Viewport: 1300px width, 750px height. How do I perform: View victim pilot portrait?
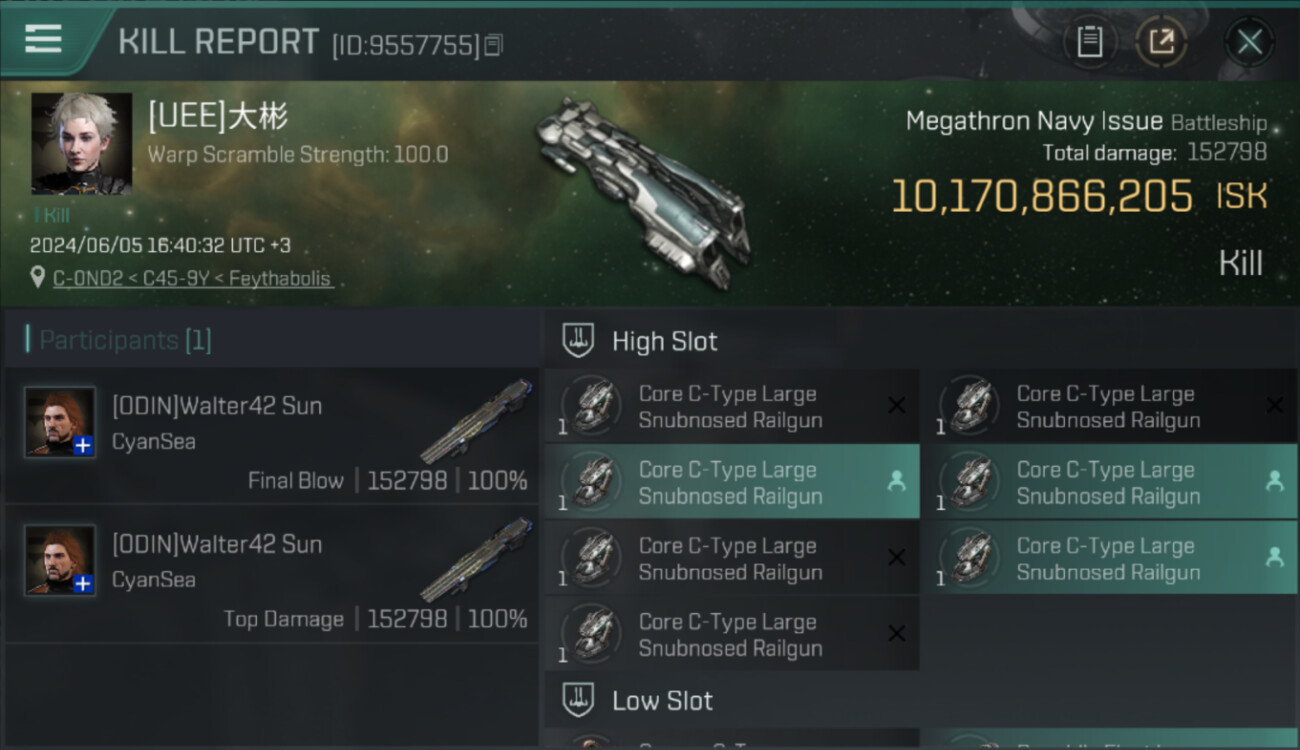tap(81, 143)
